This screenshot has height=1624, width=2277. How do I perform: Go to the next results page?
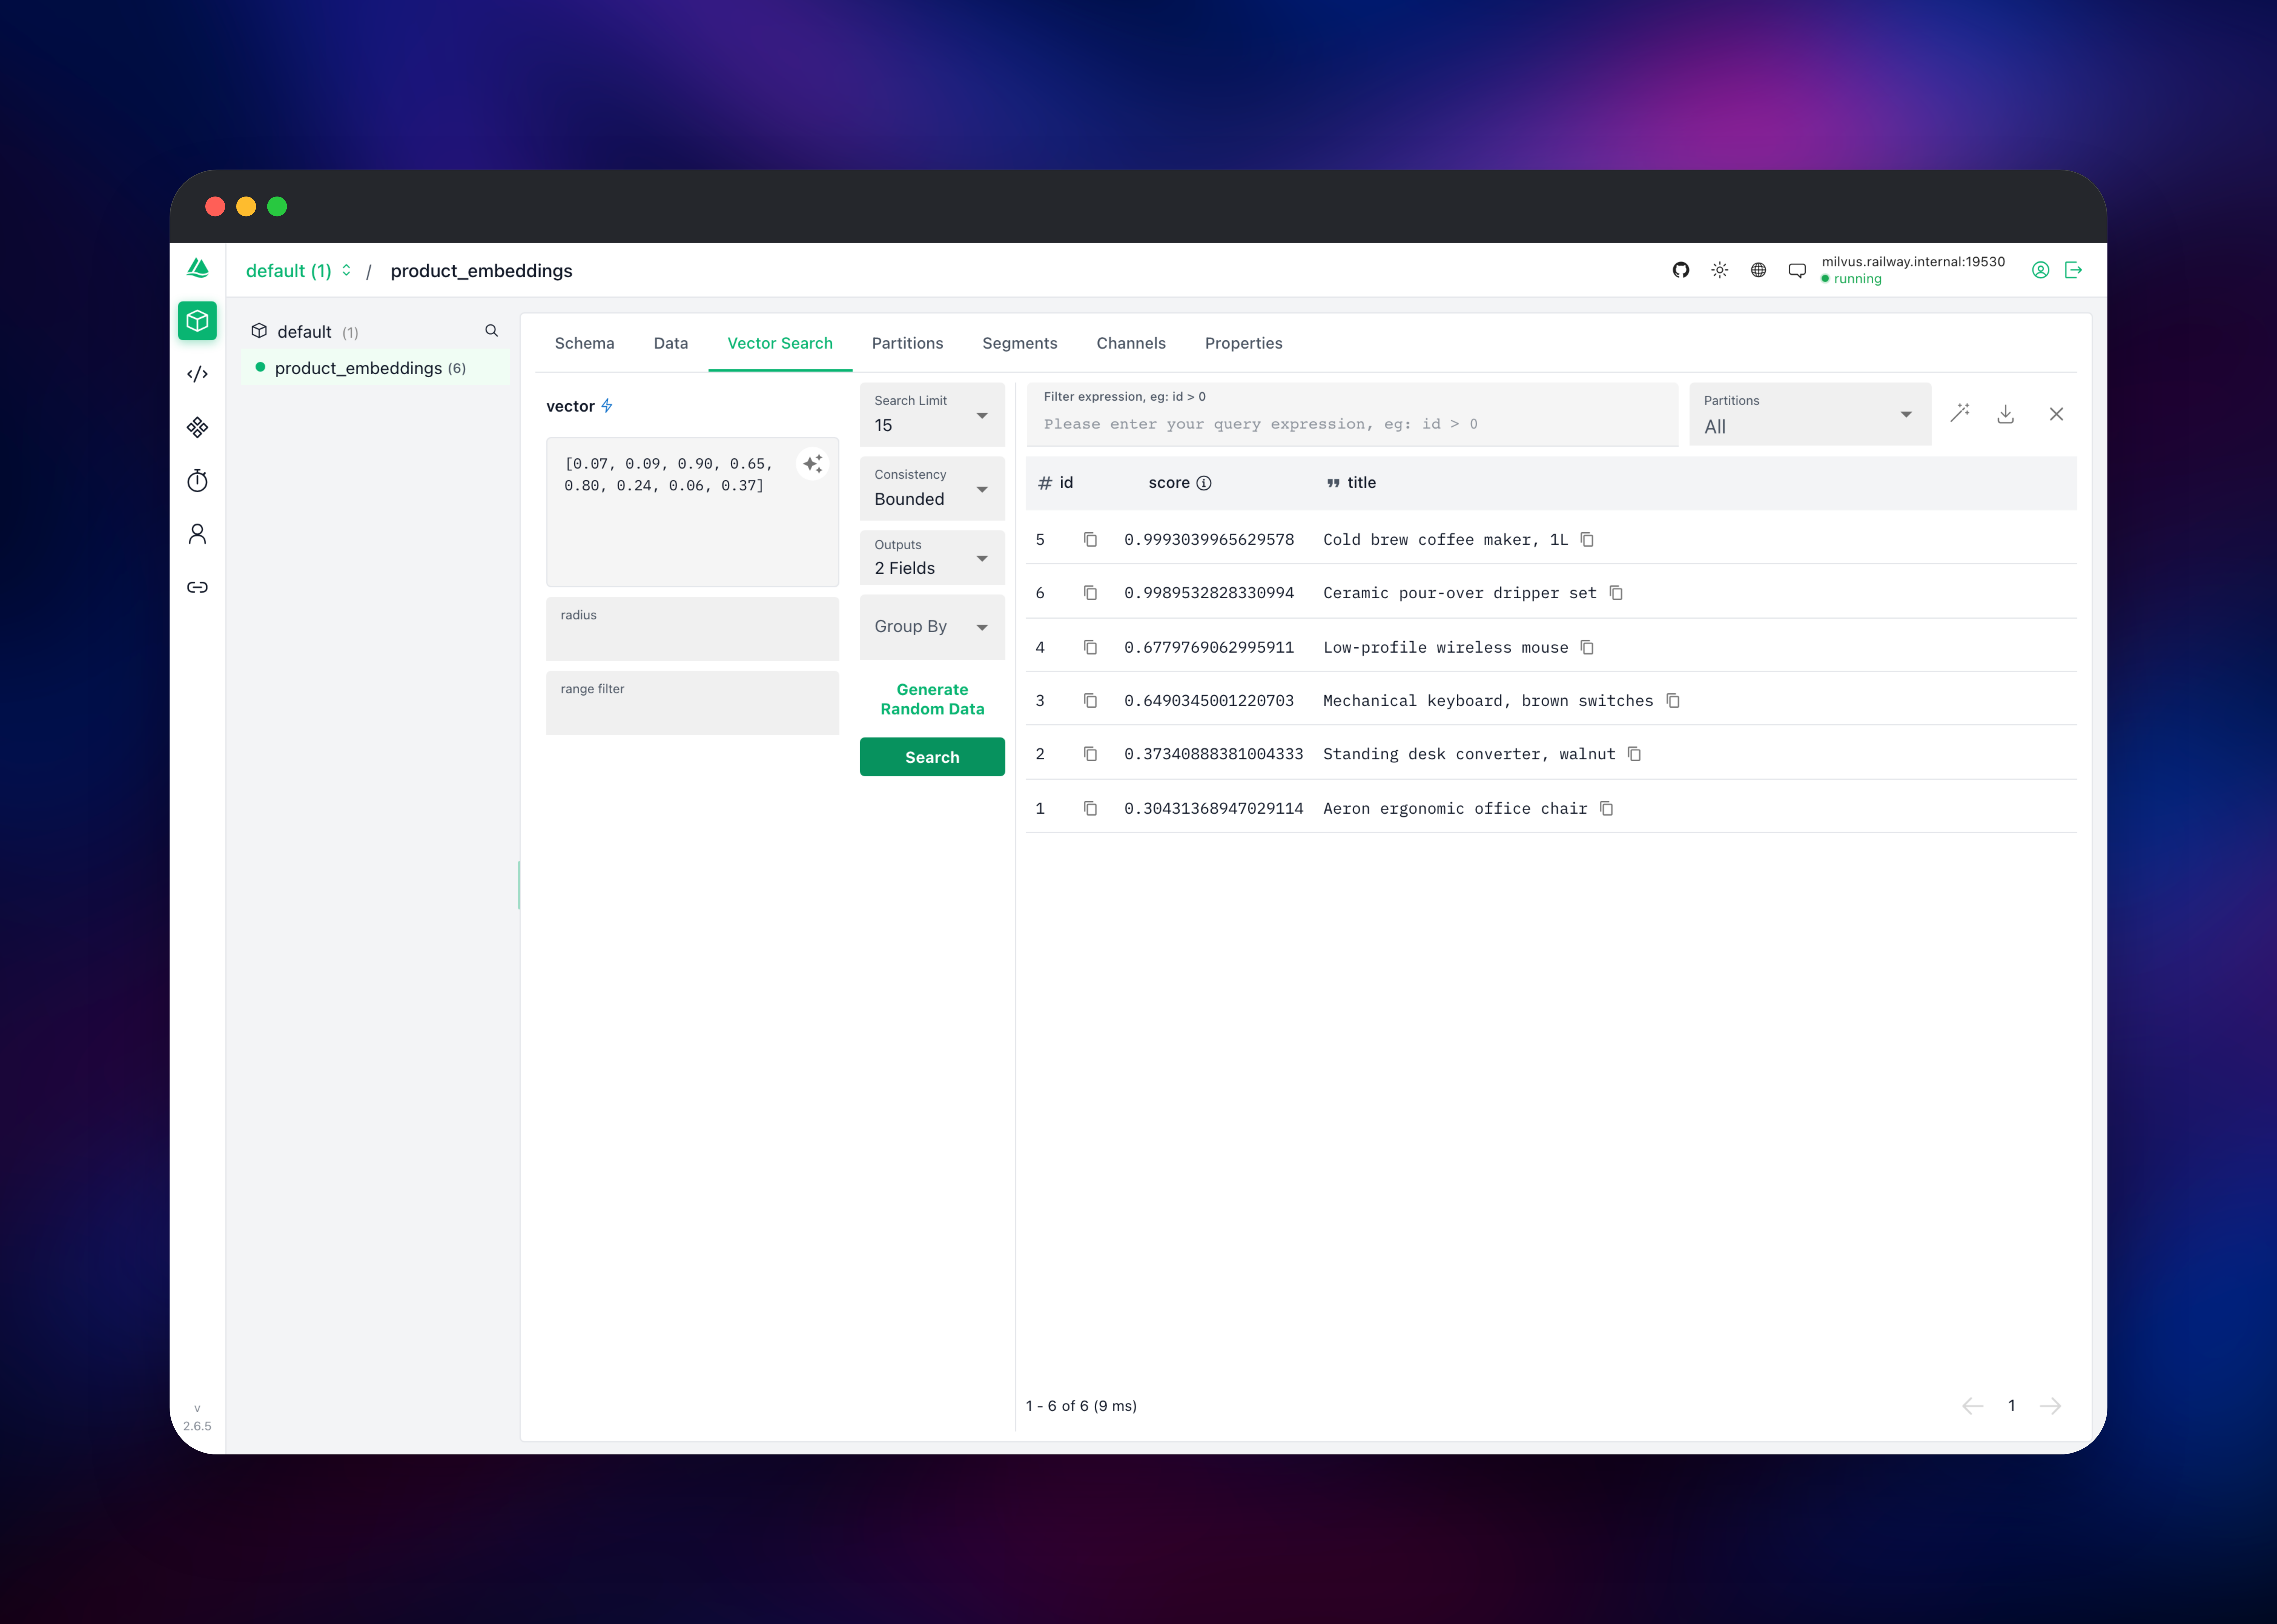[x=2050, y=1406]
